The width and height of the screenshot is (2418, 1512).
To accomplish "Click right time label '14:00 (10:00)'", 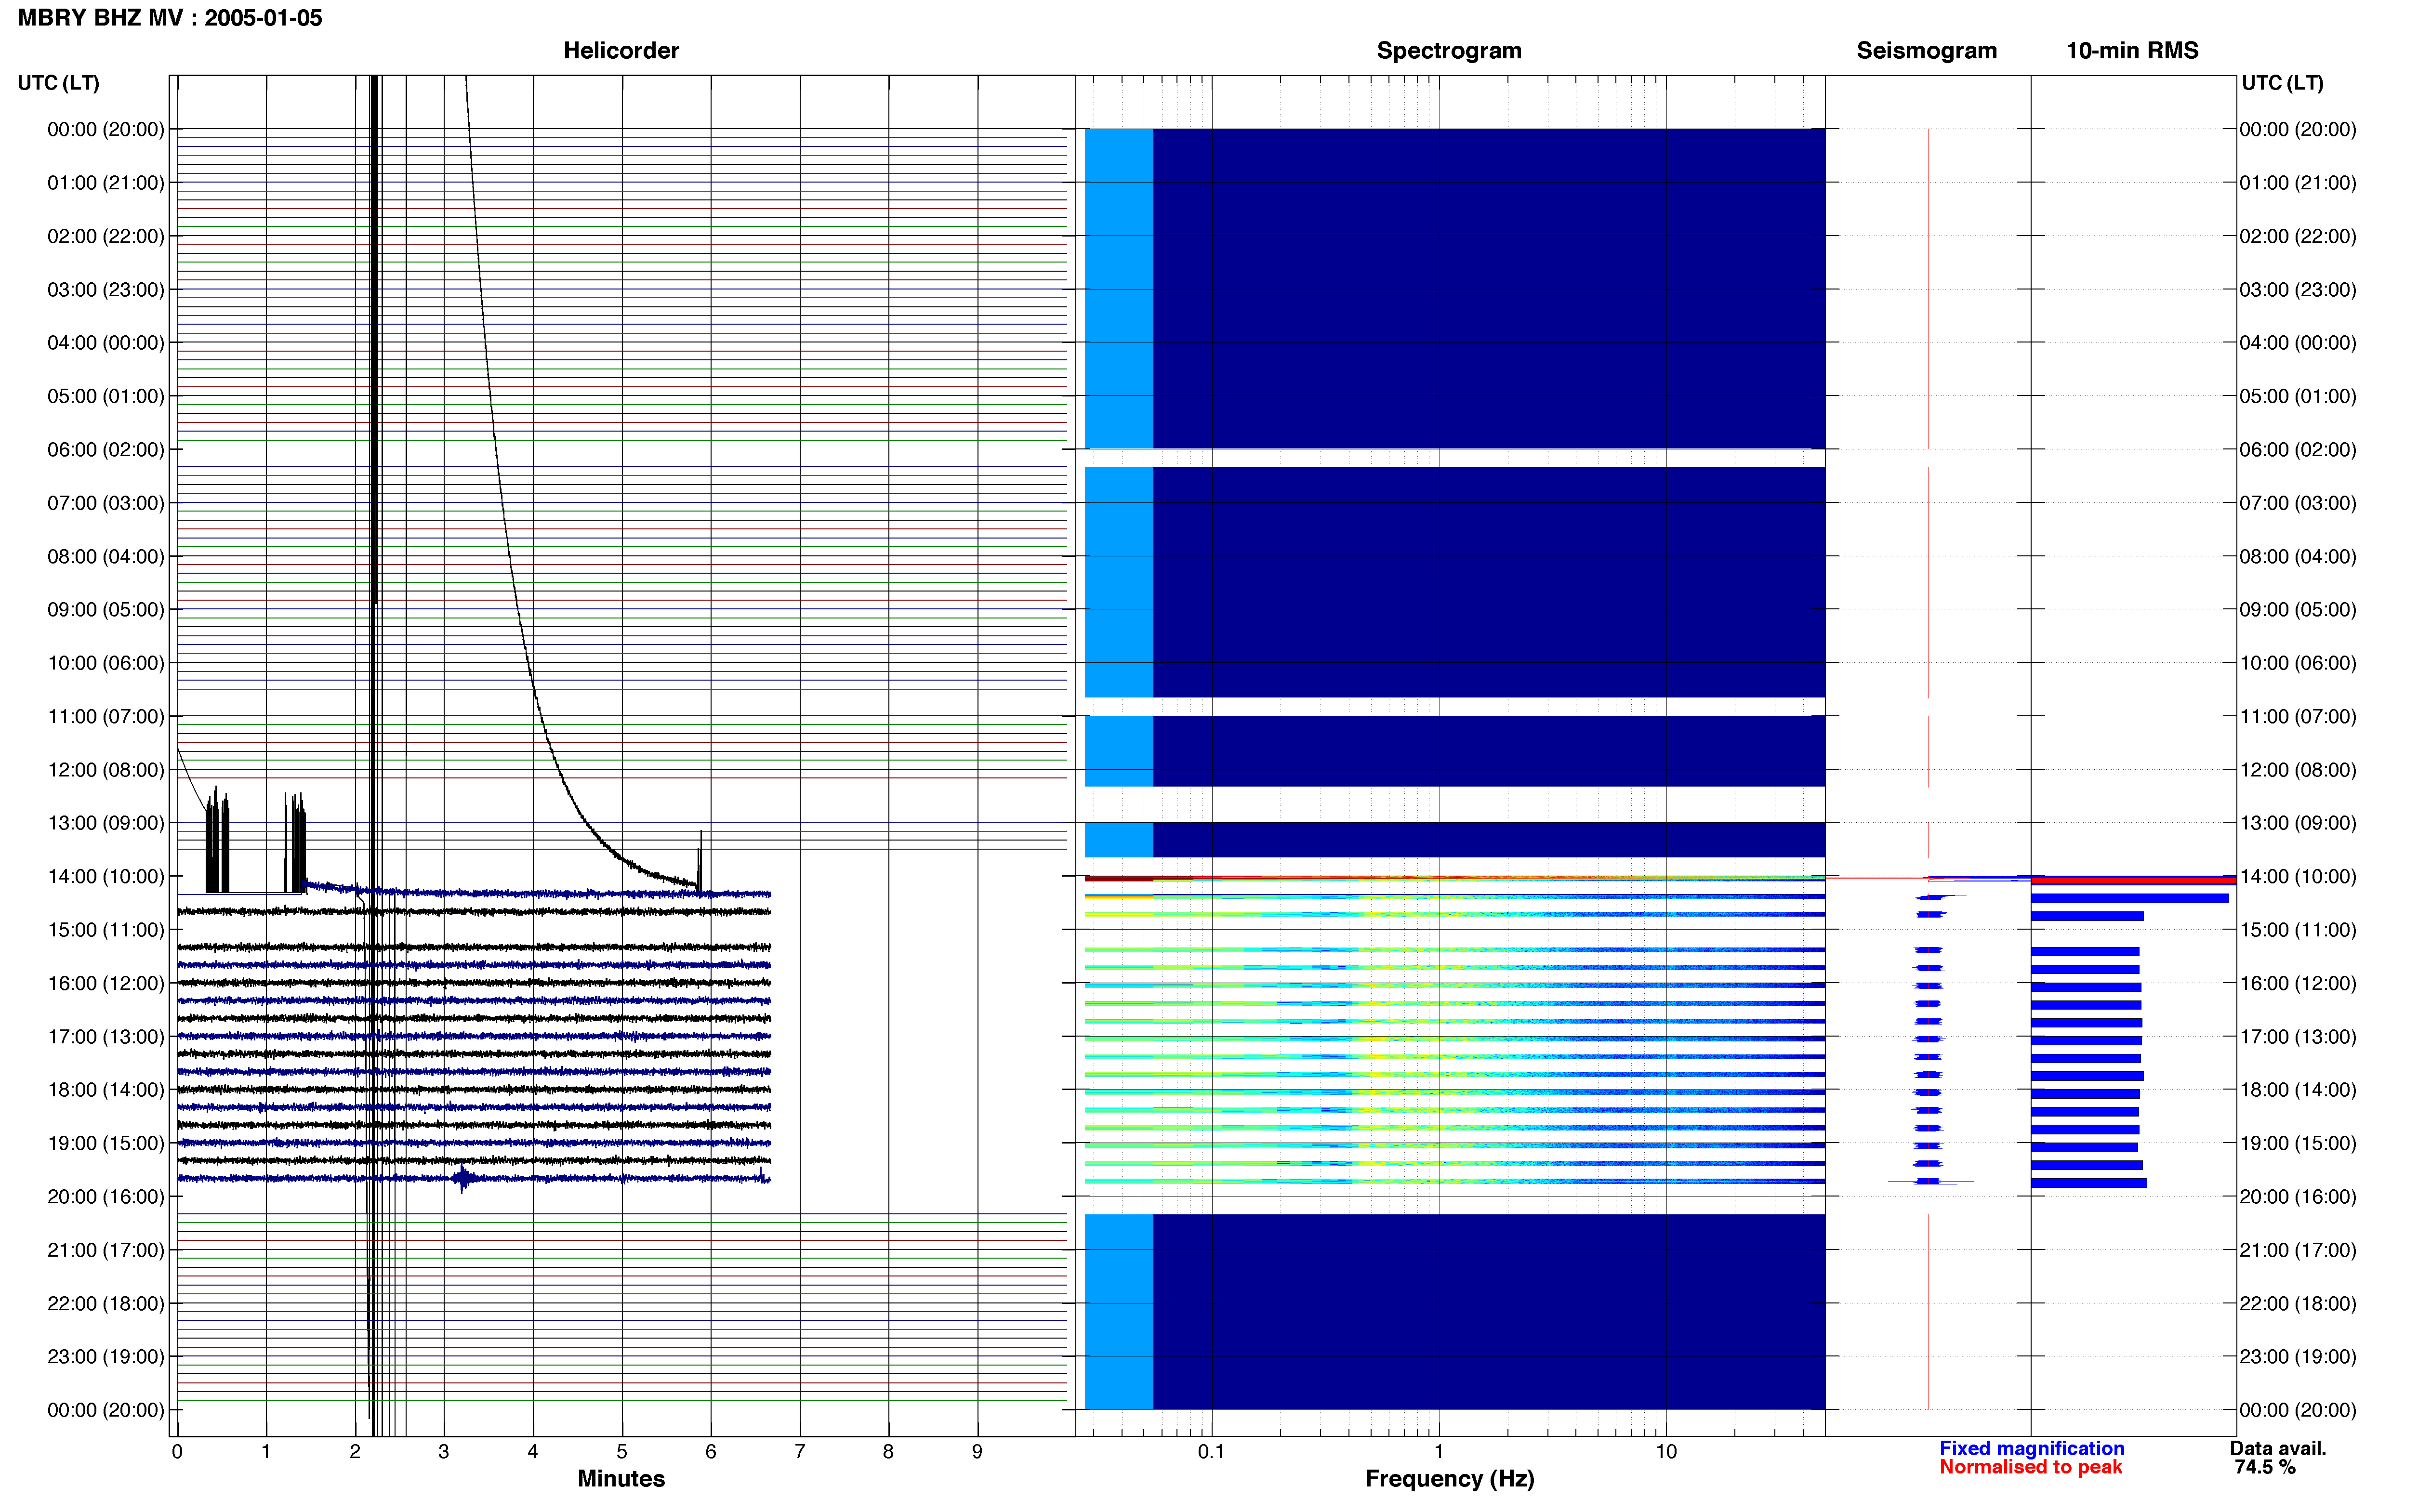I will 2298,876.
